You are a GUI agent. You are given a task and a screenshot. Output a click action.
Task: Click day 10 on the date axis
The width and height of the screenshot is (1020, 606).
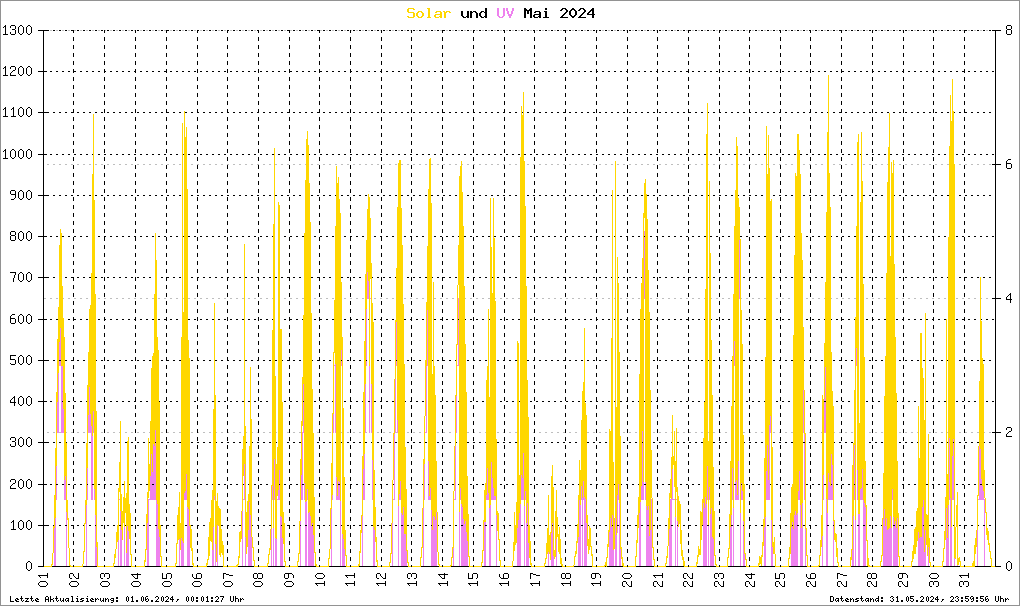320,581
